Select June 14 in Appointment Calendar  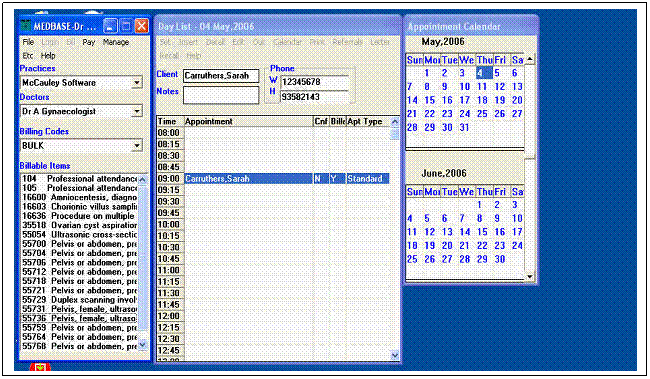pos(465,232)
